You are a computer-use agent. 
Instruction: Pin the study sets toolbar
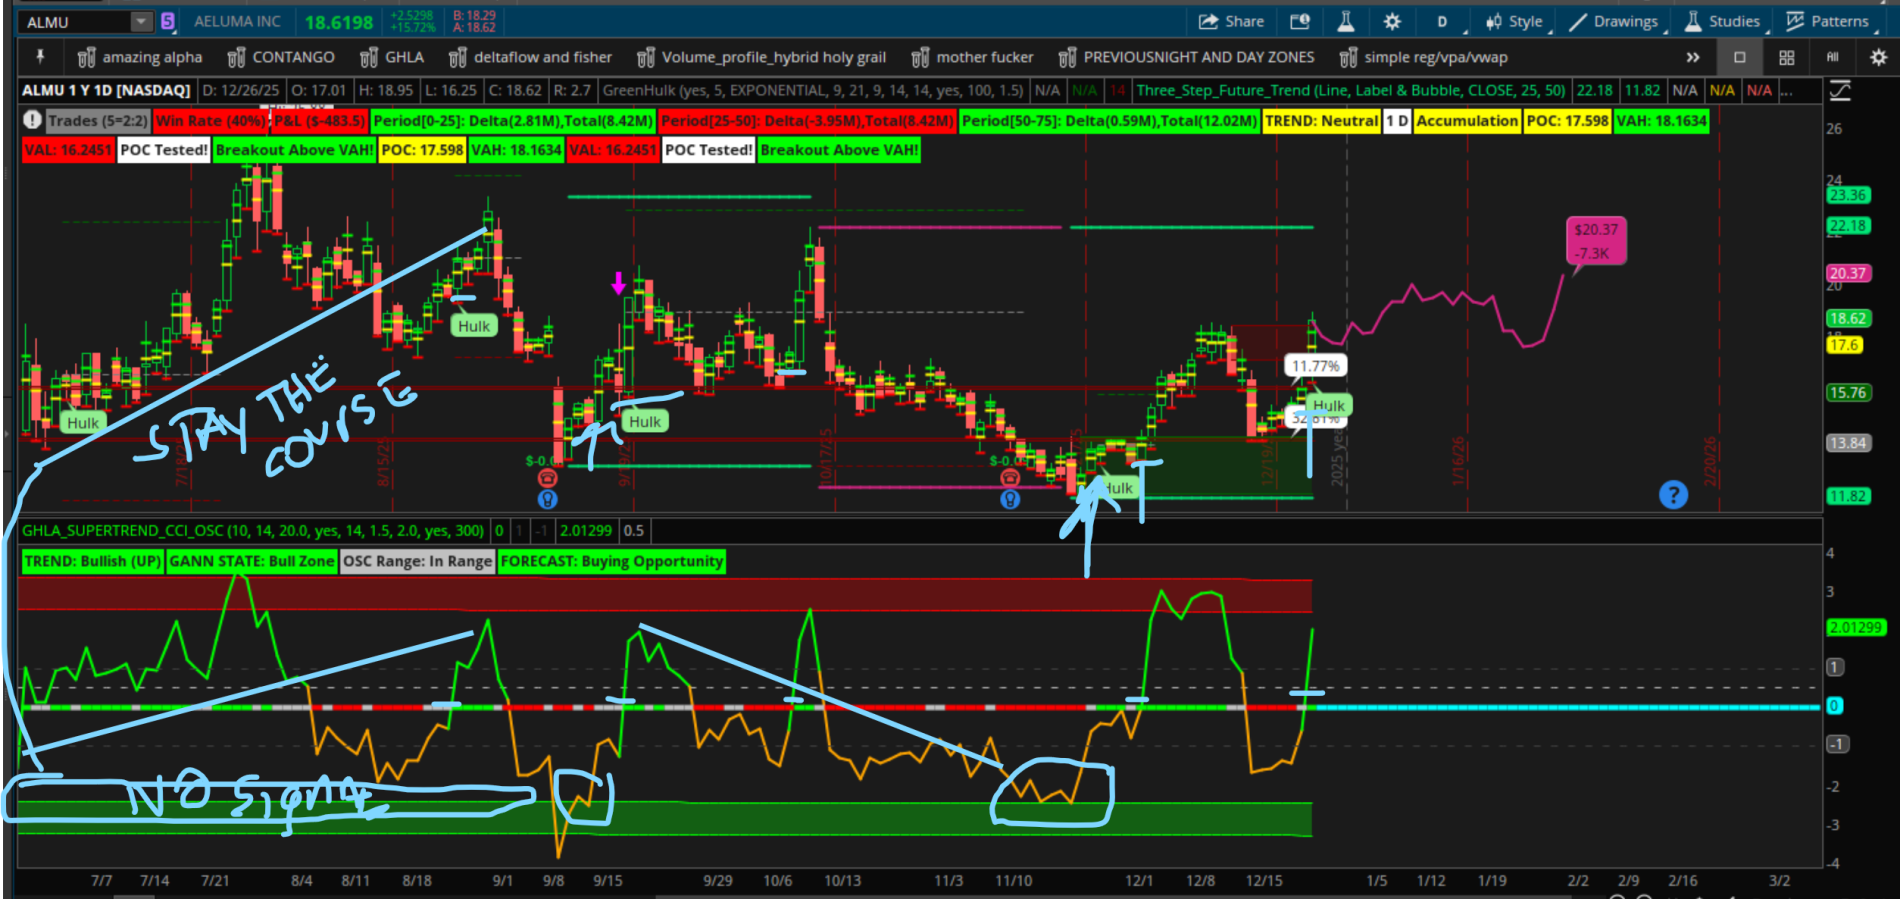(x=40, y=57)
